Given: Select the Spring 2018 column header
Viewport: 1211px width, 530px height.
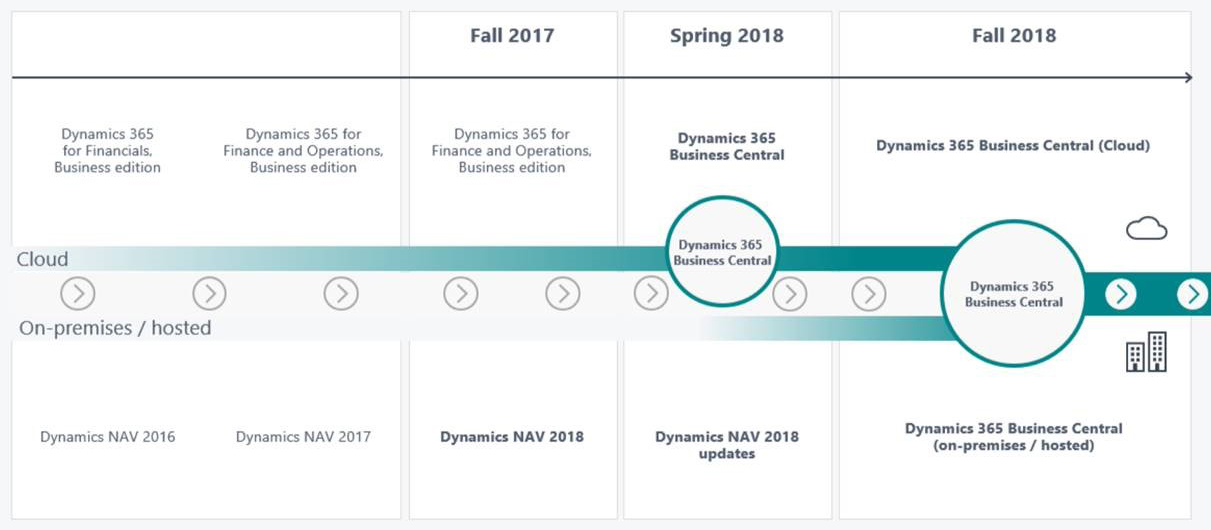Looking at the screenshot, I should pyautogui.click(x=727, y=36).
